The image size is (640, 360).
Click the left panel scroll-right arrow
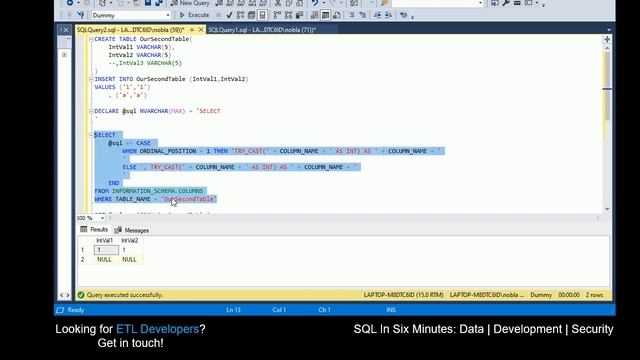click(x=68, y=295)
